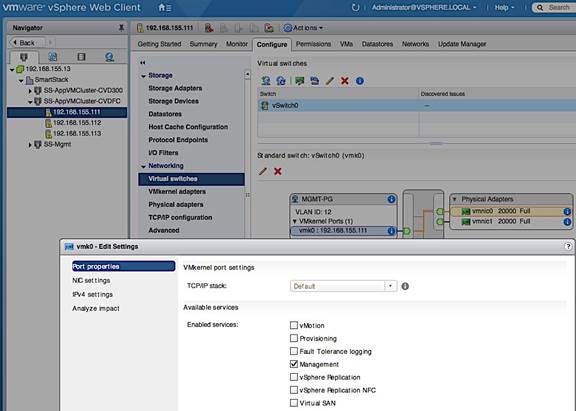Show vmk0 adapter info icon
This screenshot has height=411, width=576.
coord(391,231)
